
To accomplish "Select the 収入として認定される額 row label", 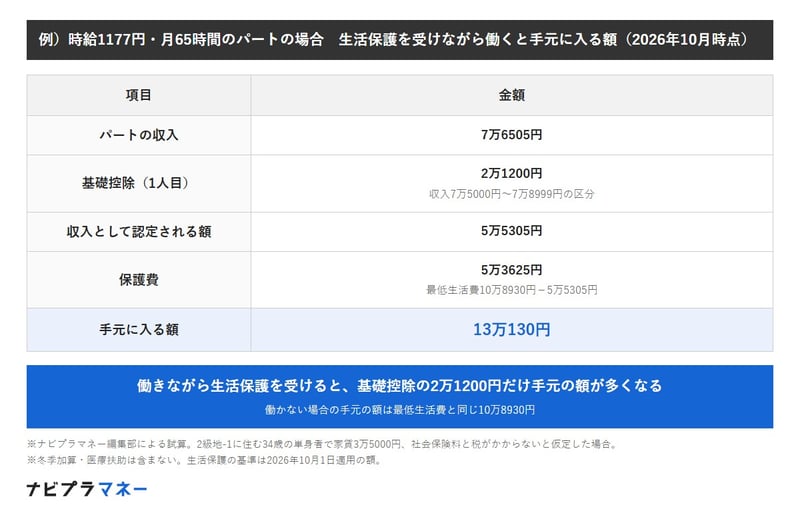I will pyautogui.click(x=138, y=232).
